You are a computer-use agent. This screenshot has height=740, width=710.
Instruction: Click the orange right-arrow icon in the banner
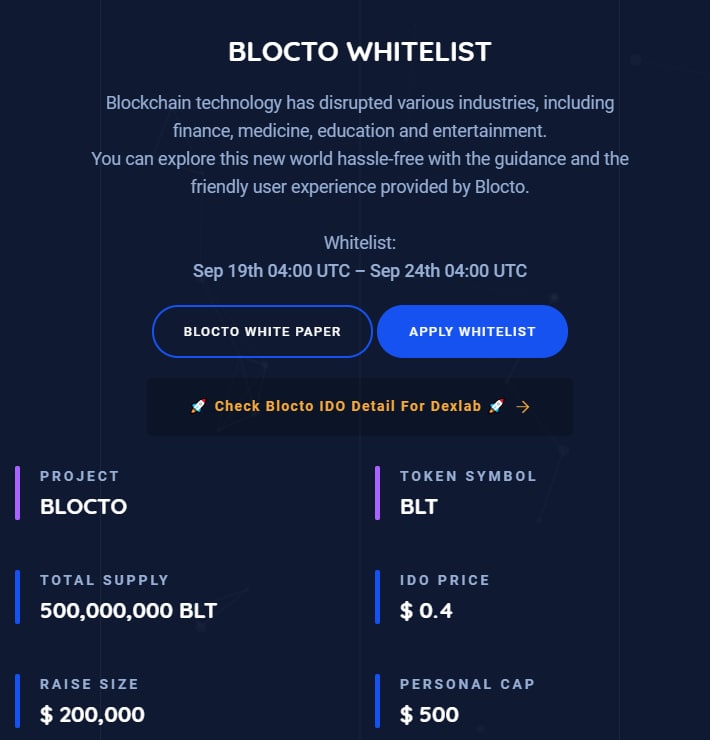[522, 407]
